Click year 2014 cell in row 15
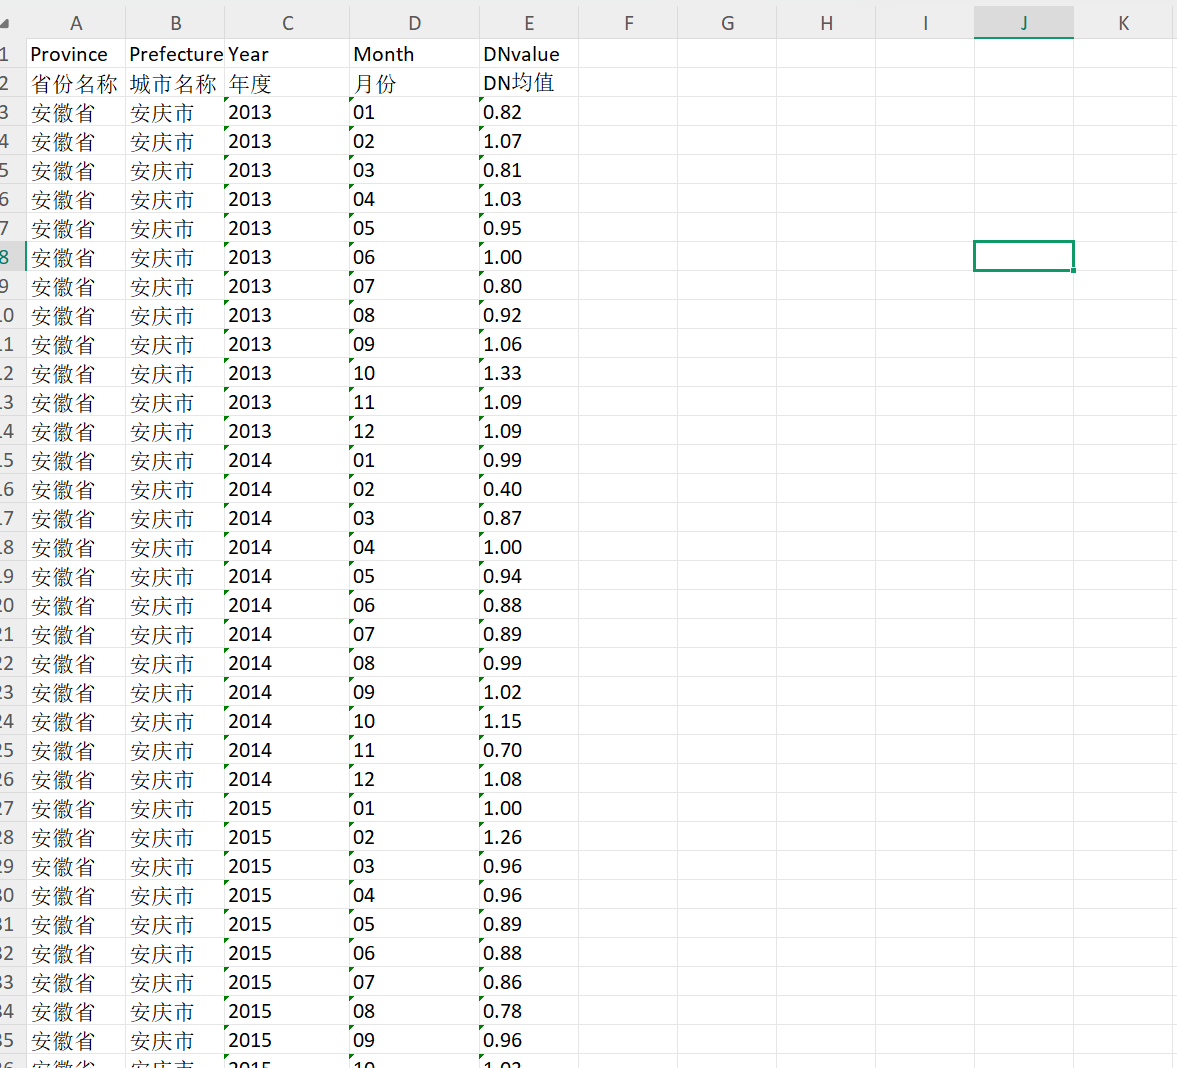The image size is (1177, 1068). click(287, 461)
